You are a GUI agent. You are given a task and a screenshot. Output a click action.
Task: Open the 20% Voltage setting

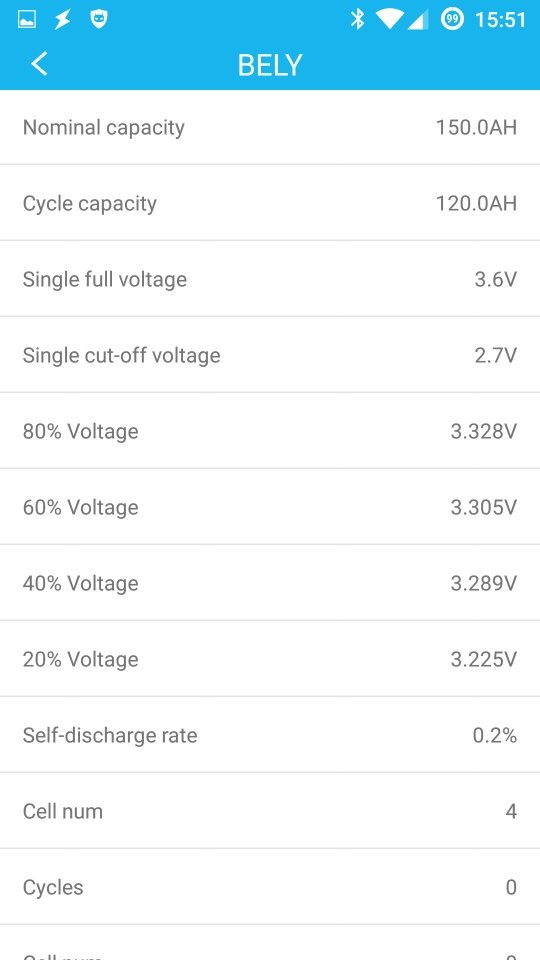point(270,658)
